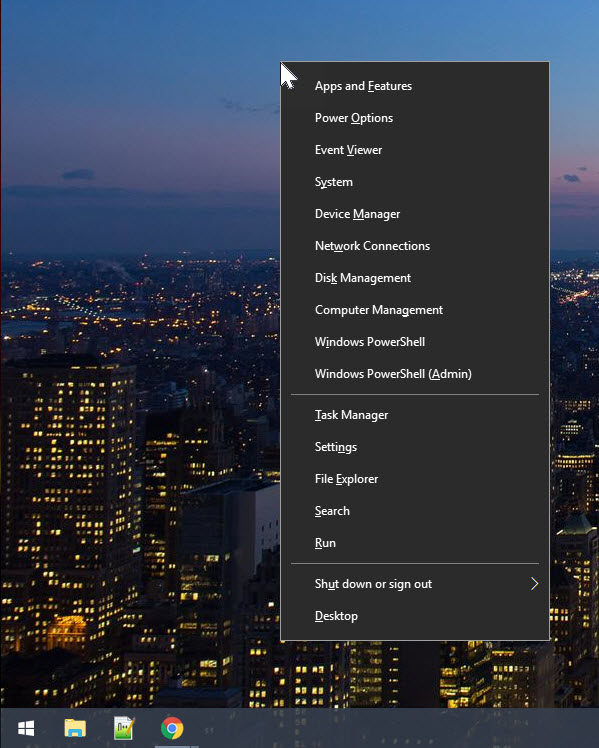This screenshot has height=748, width=599.
Task: Open Apps and Features
Action: 415,86
